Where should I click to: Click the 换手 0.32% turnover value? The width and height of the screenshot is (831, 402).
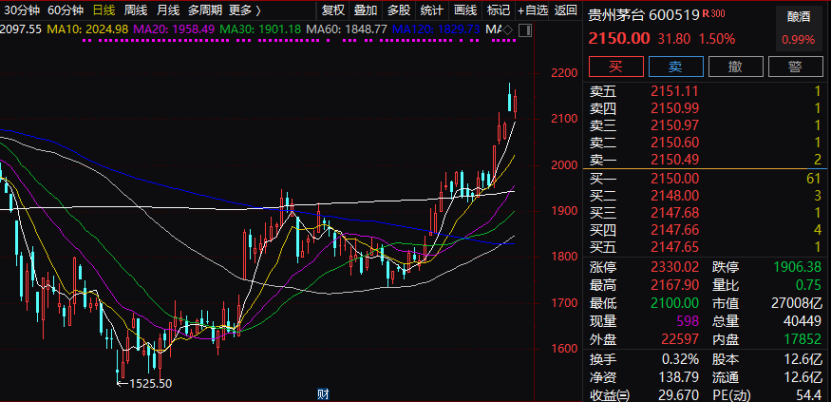point(681,360)
